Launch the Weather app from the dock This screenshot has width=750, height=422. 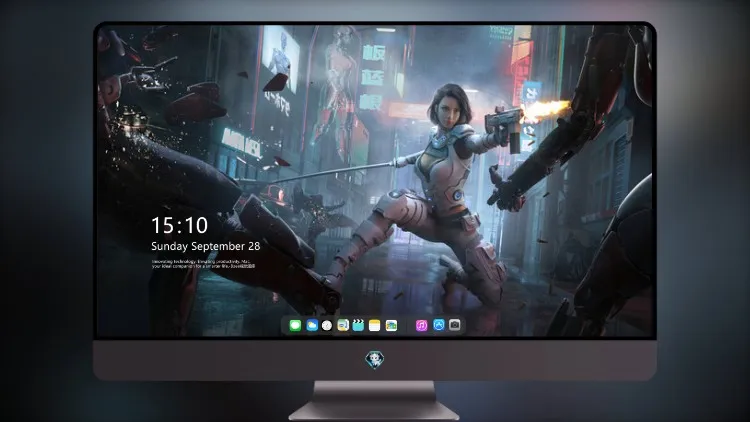click(x=312, y=325)
